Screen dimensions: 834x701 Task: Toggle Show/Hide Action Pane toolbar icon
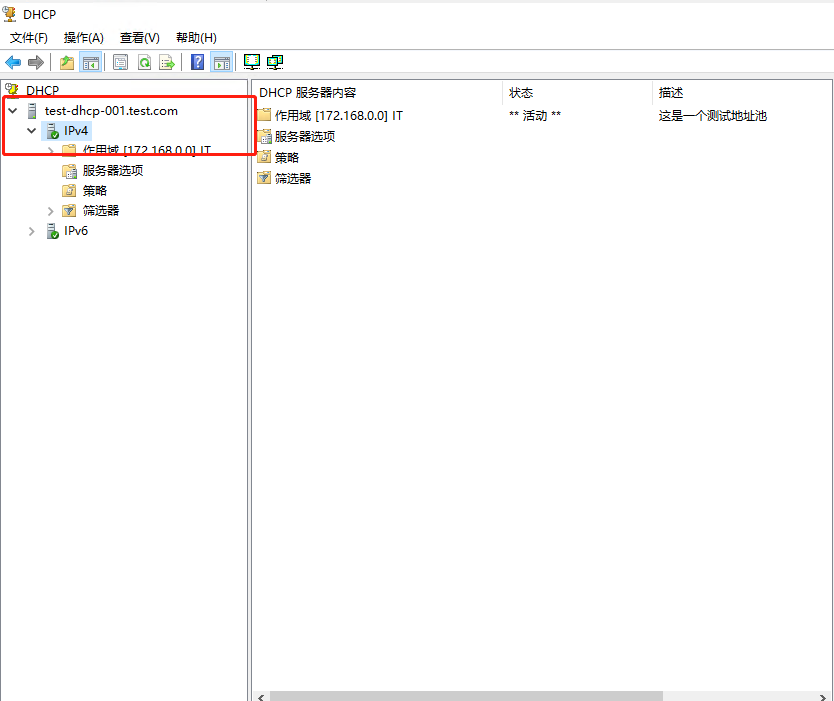pos(222,63)
